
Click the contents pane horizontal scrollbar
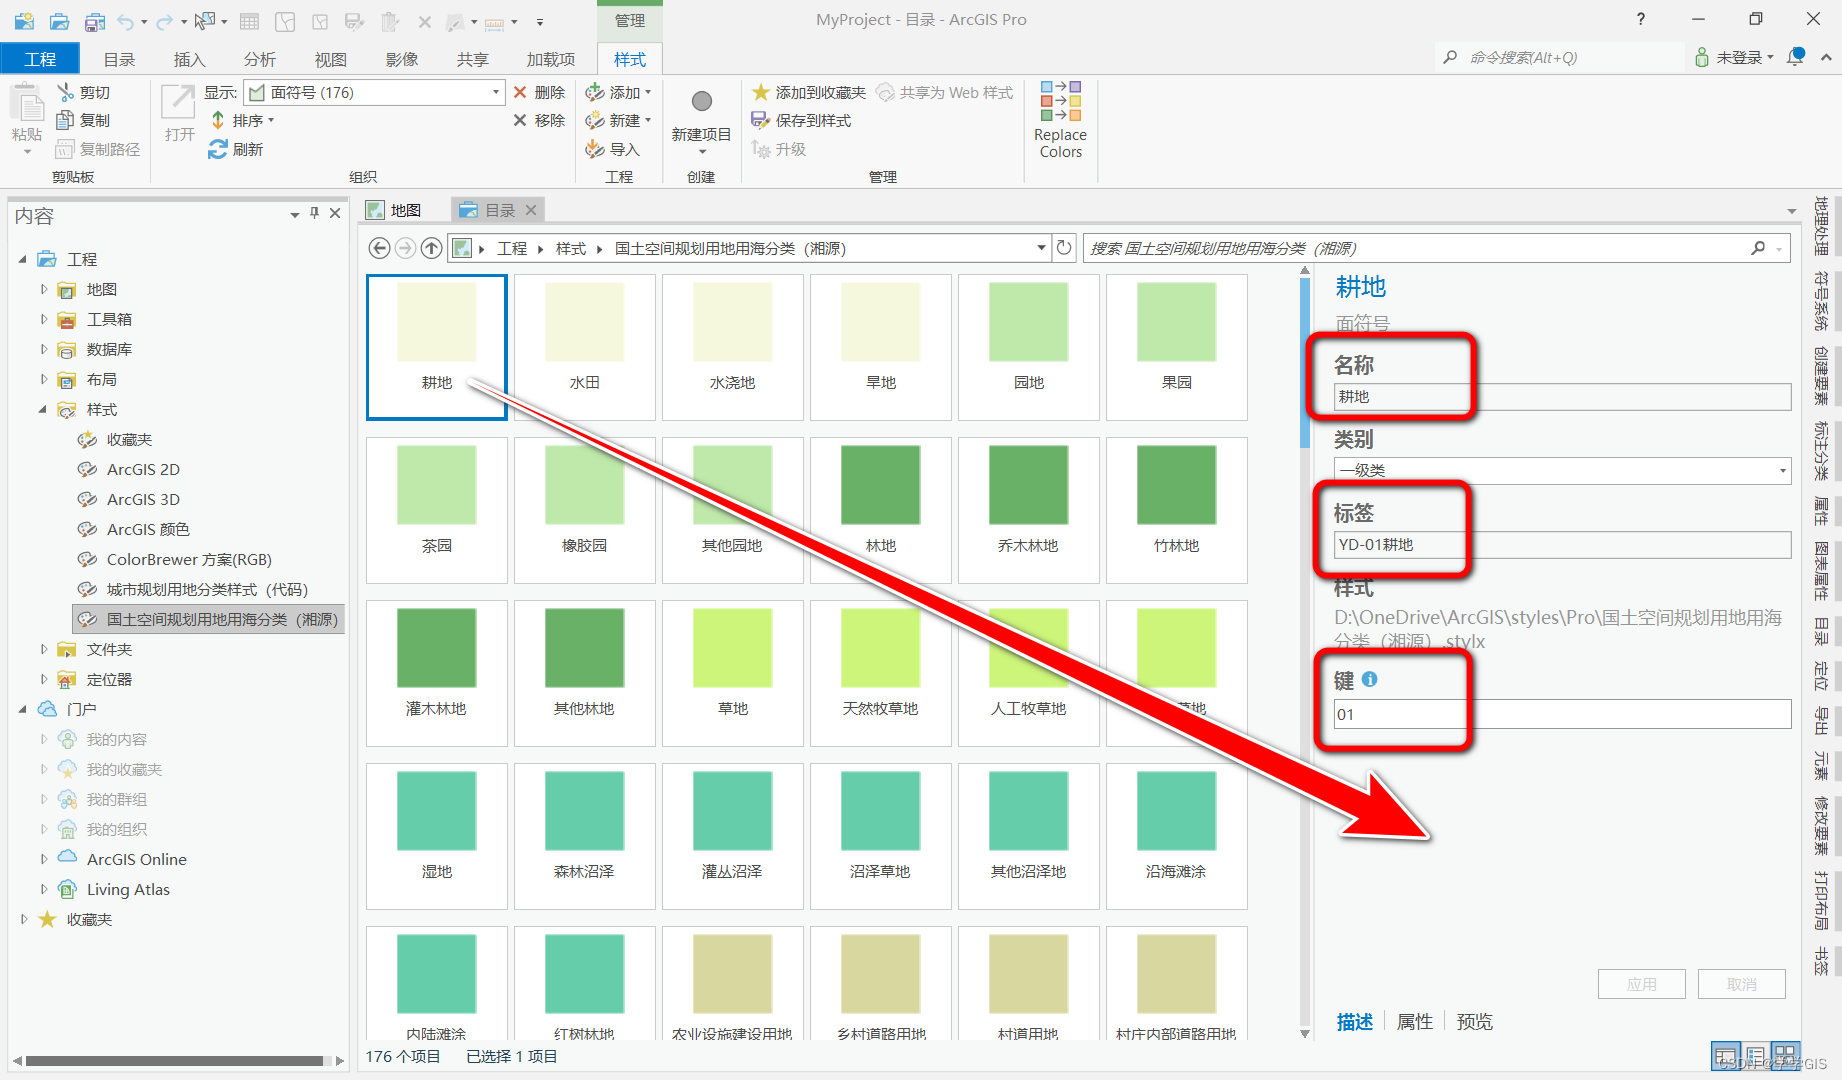(x=174, y=1060)
